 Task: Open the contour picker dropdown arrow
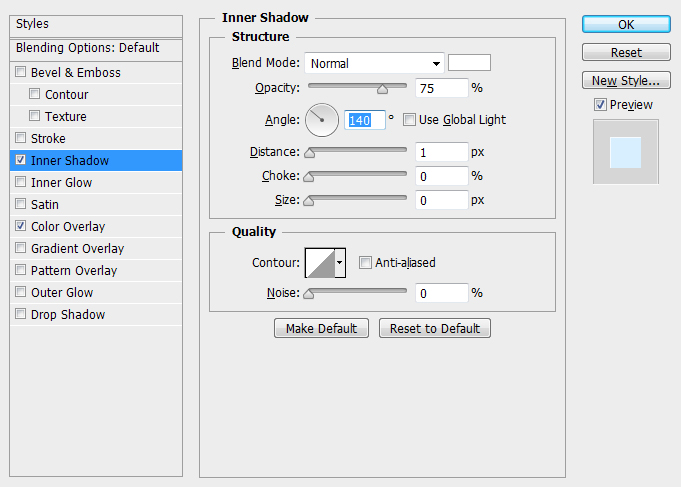[x=340, y=263]
